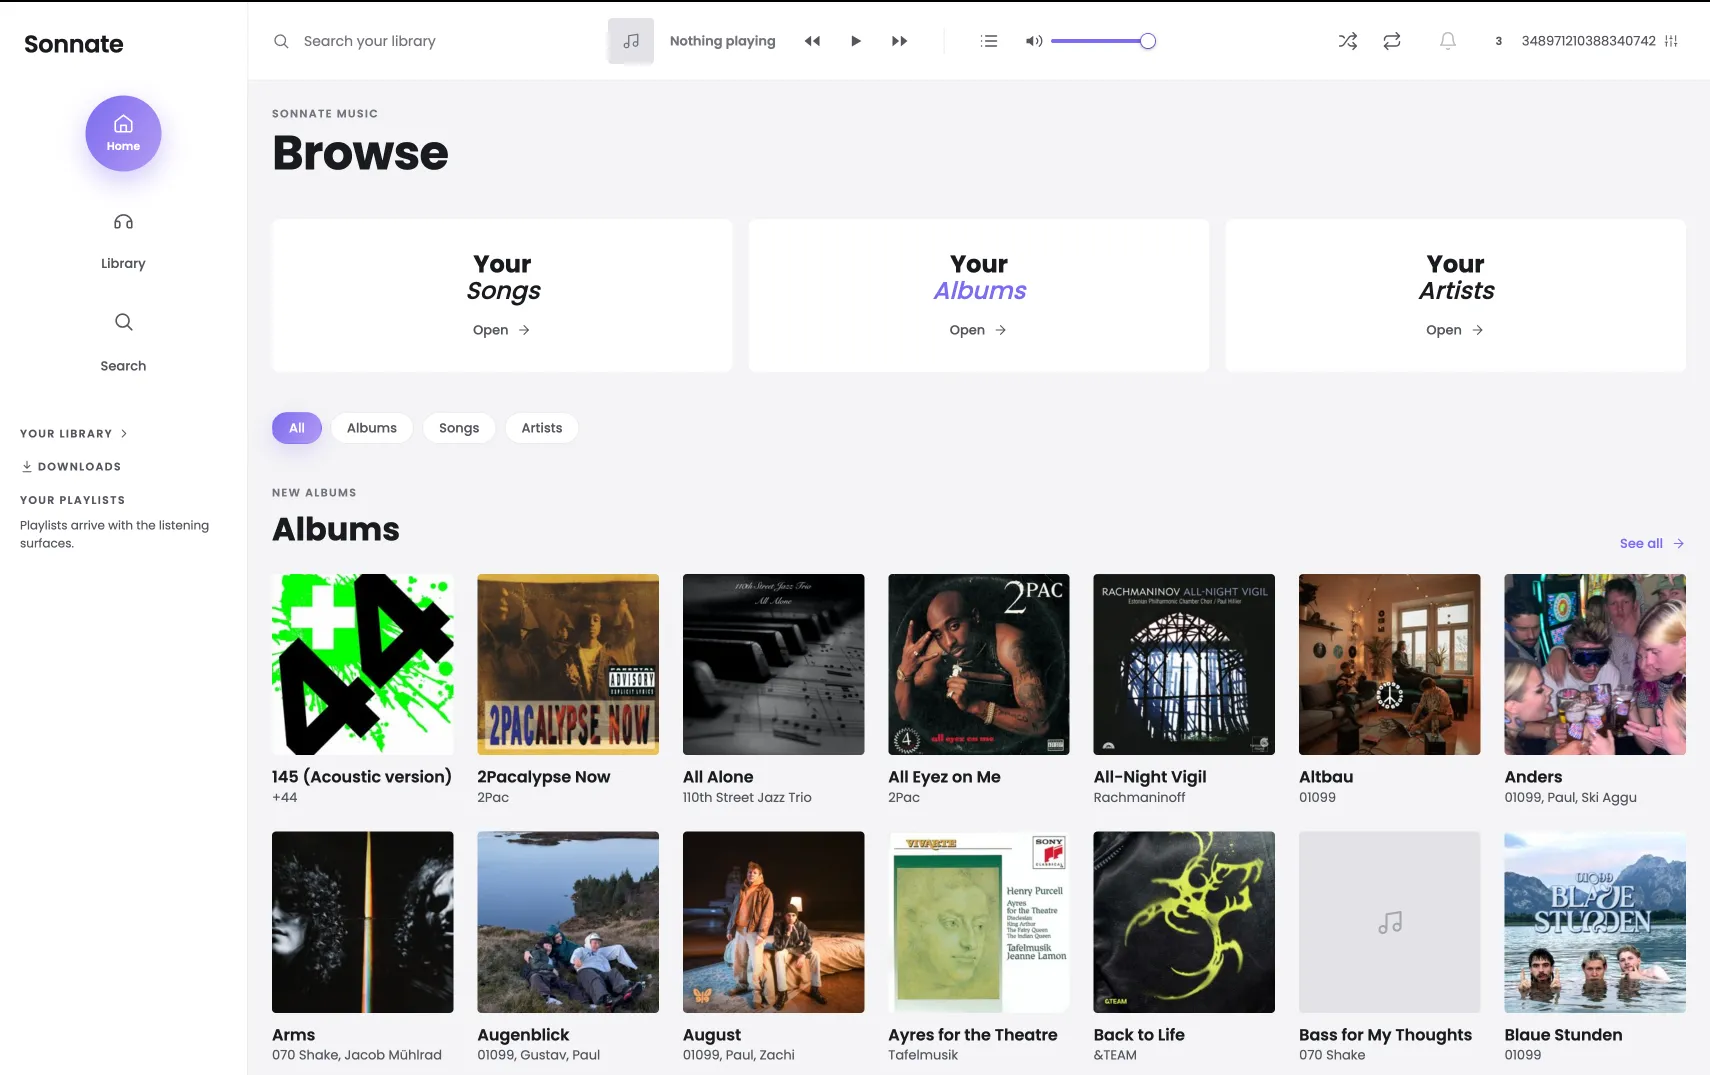Viewport: 1710px width, 1075px height.
Task: Click the "01099, Paul, Ski Aggu" text
Action: tap(1571, 798)
